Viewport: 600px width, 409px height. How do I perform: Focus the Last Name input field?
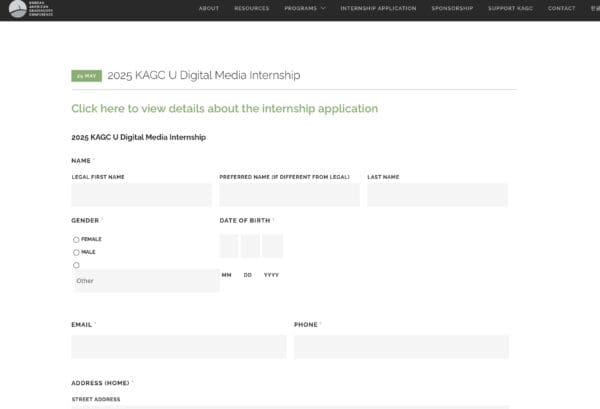click(x=437, y=194)
